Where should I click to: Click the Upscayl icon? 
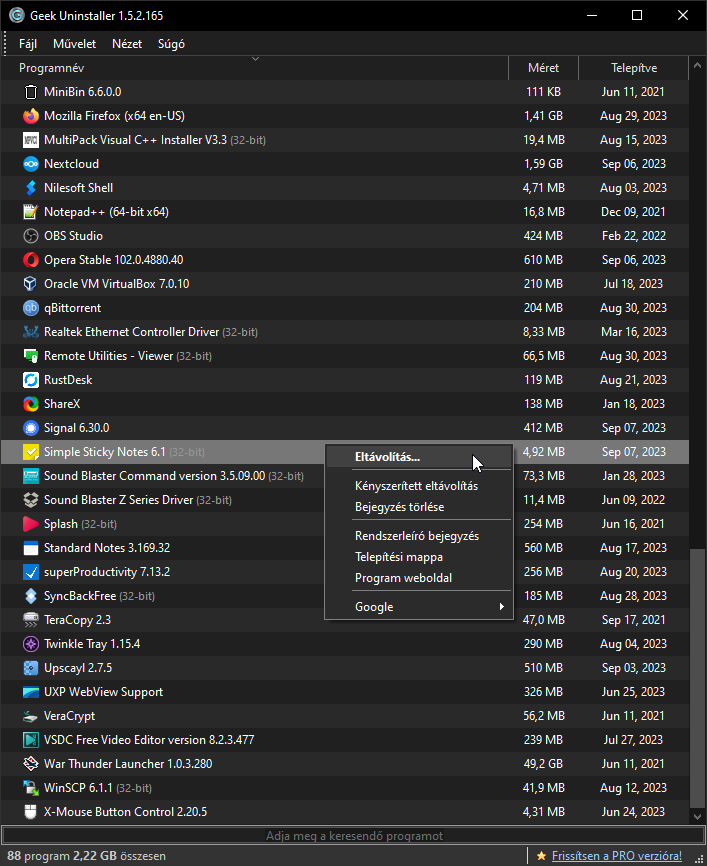(31, 668)
